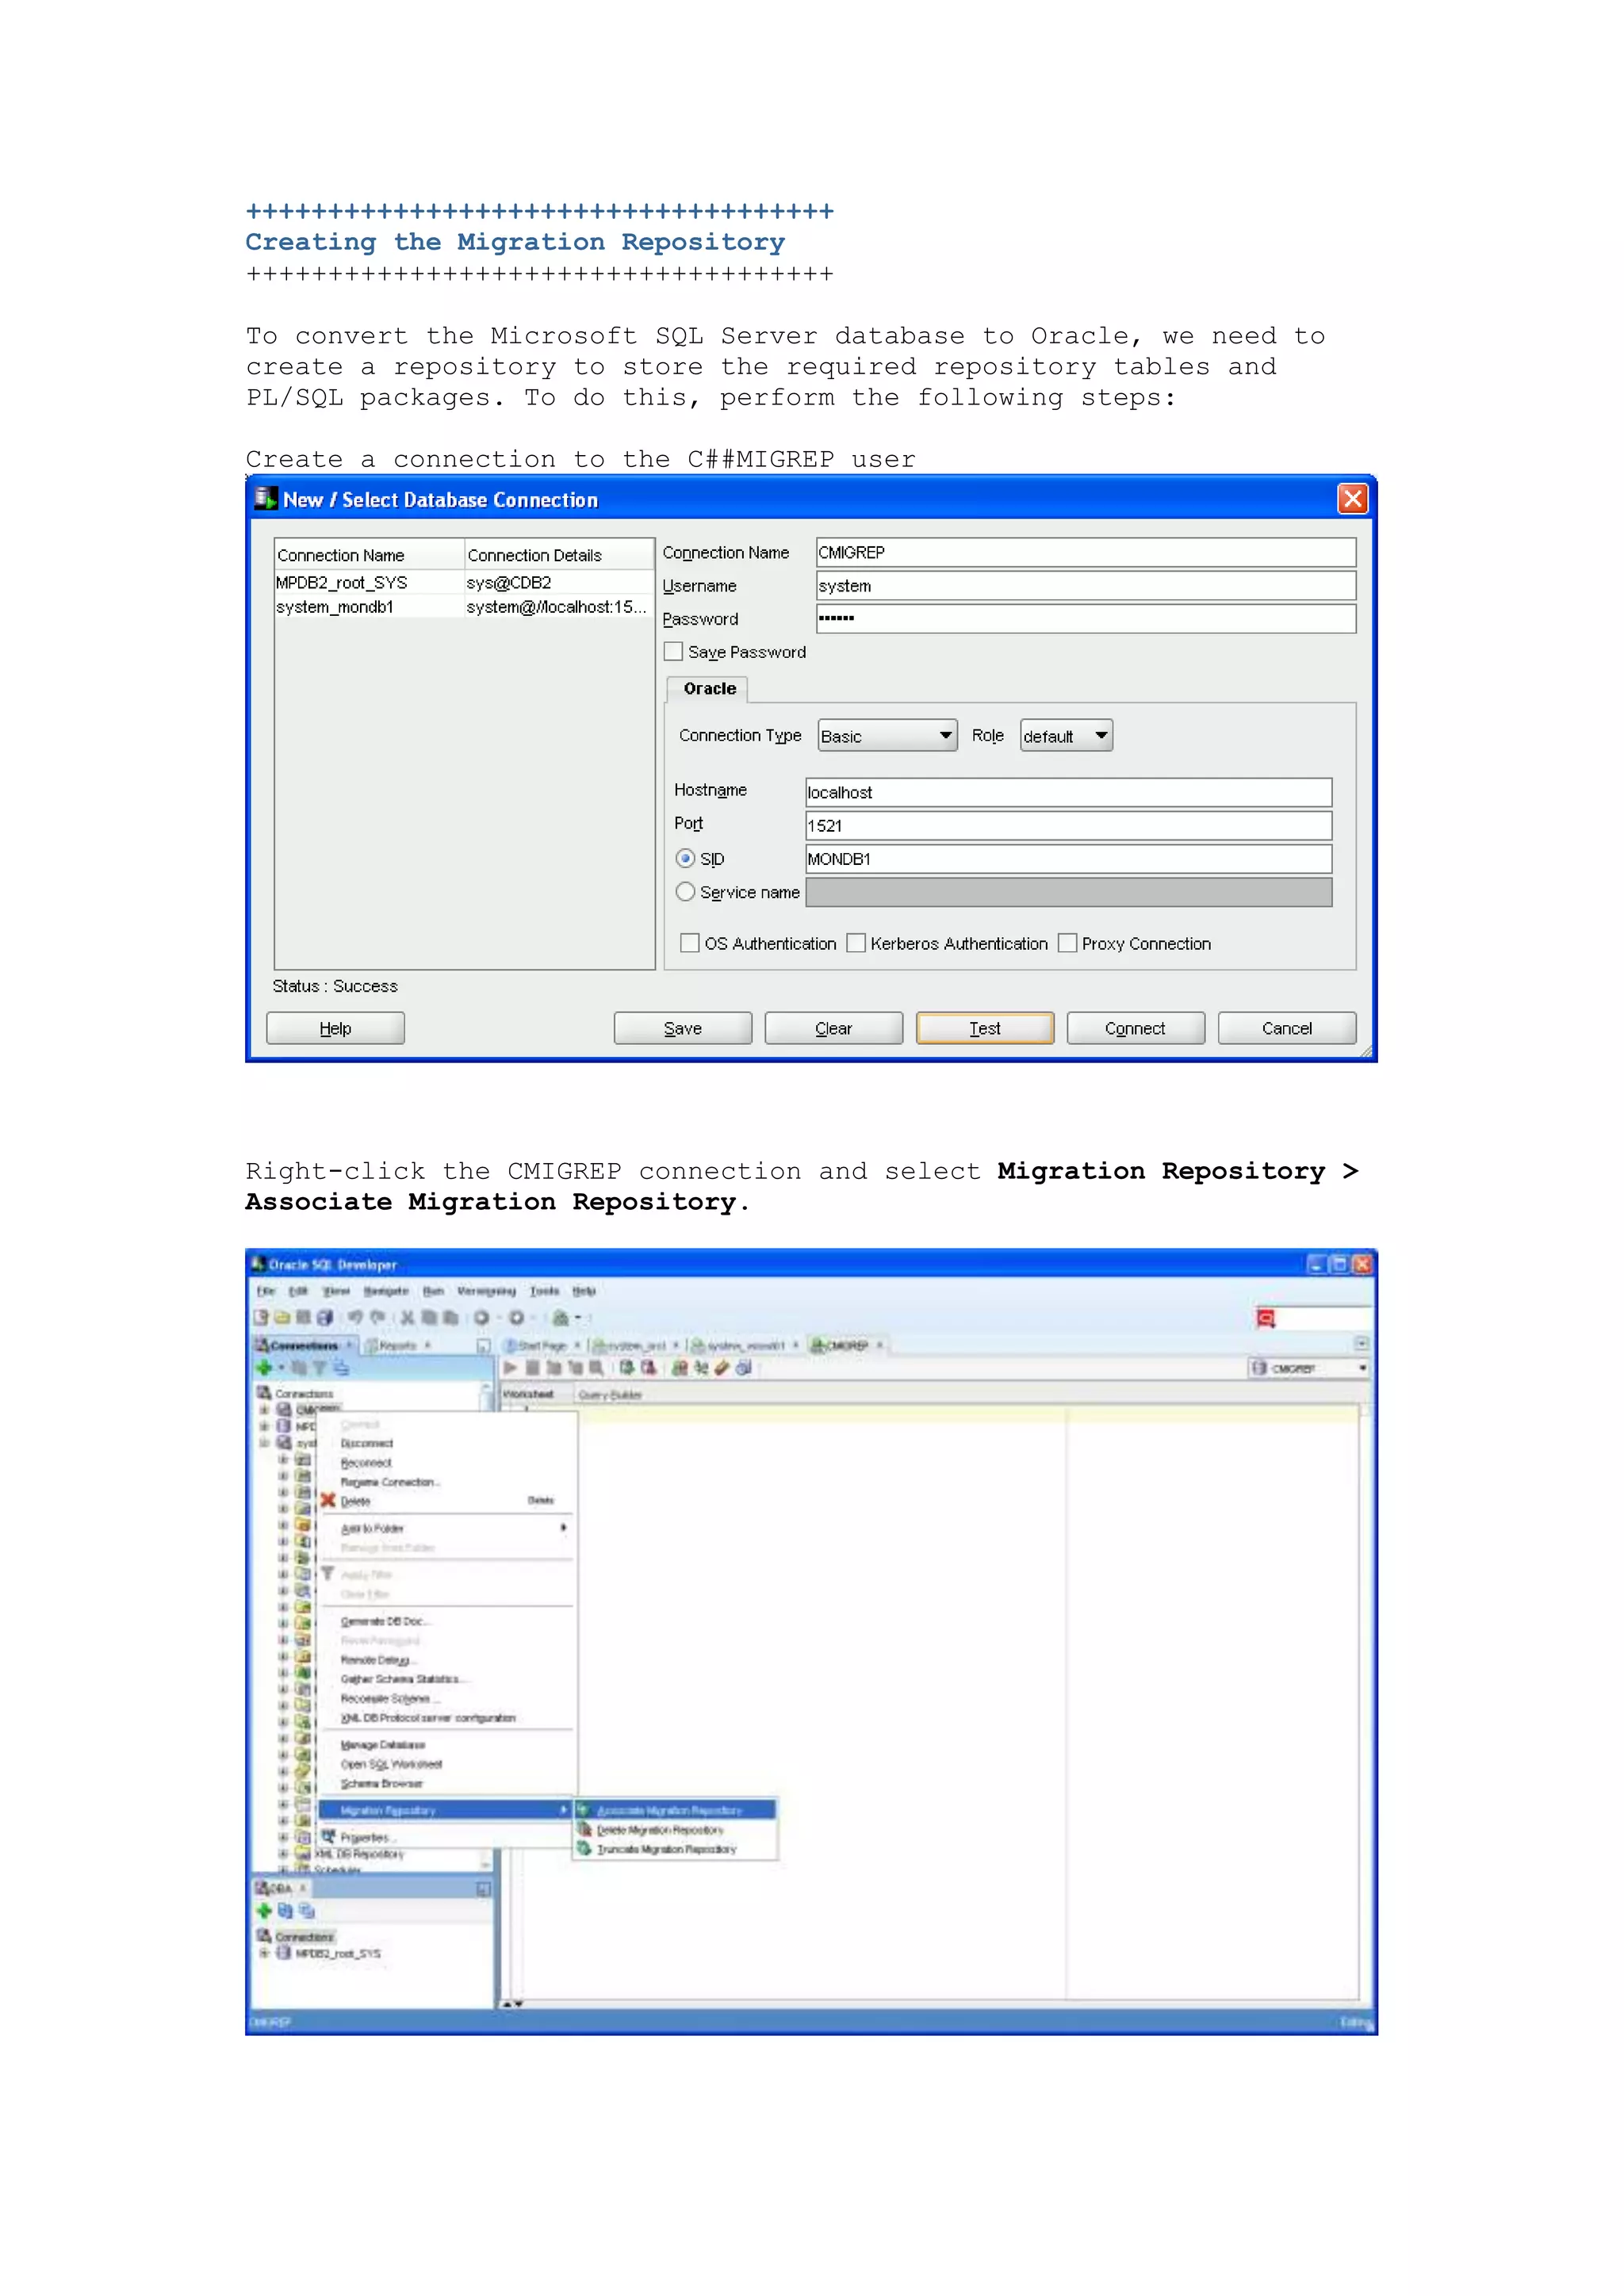Click the Username field containing system
The image size is (1624, 2296).
[1086, 586]
